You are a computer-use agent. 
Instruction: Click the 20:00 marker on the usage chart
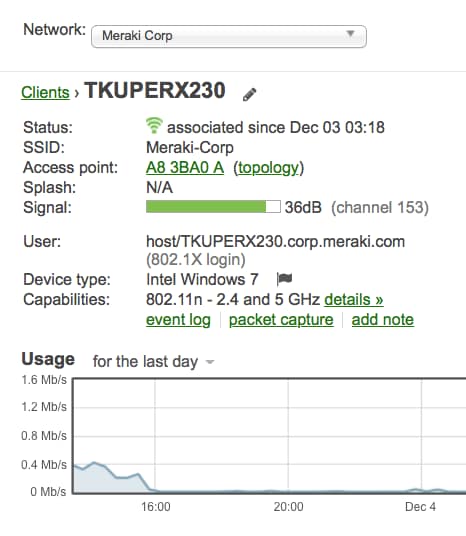point(288,507)
